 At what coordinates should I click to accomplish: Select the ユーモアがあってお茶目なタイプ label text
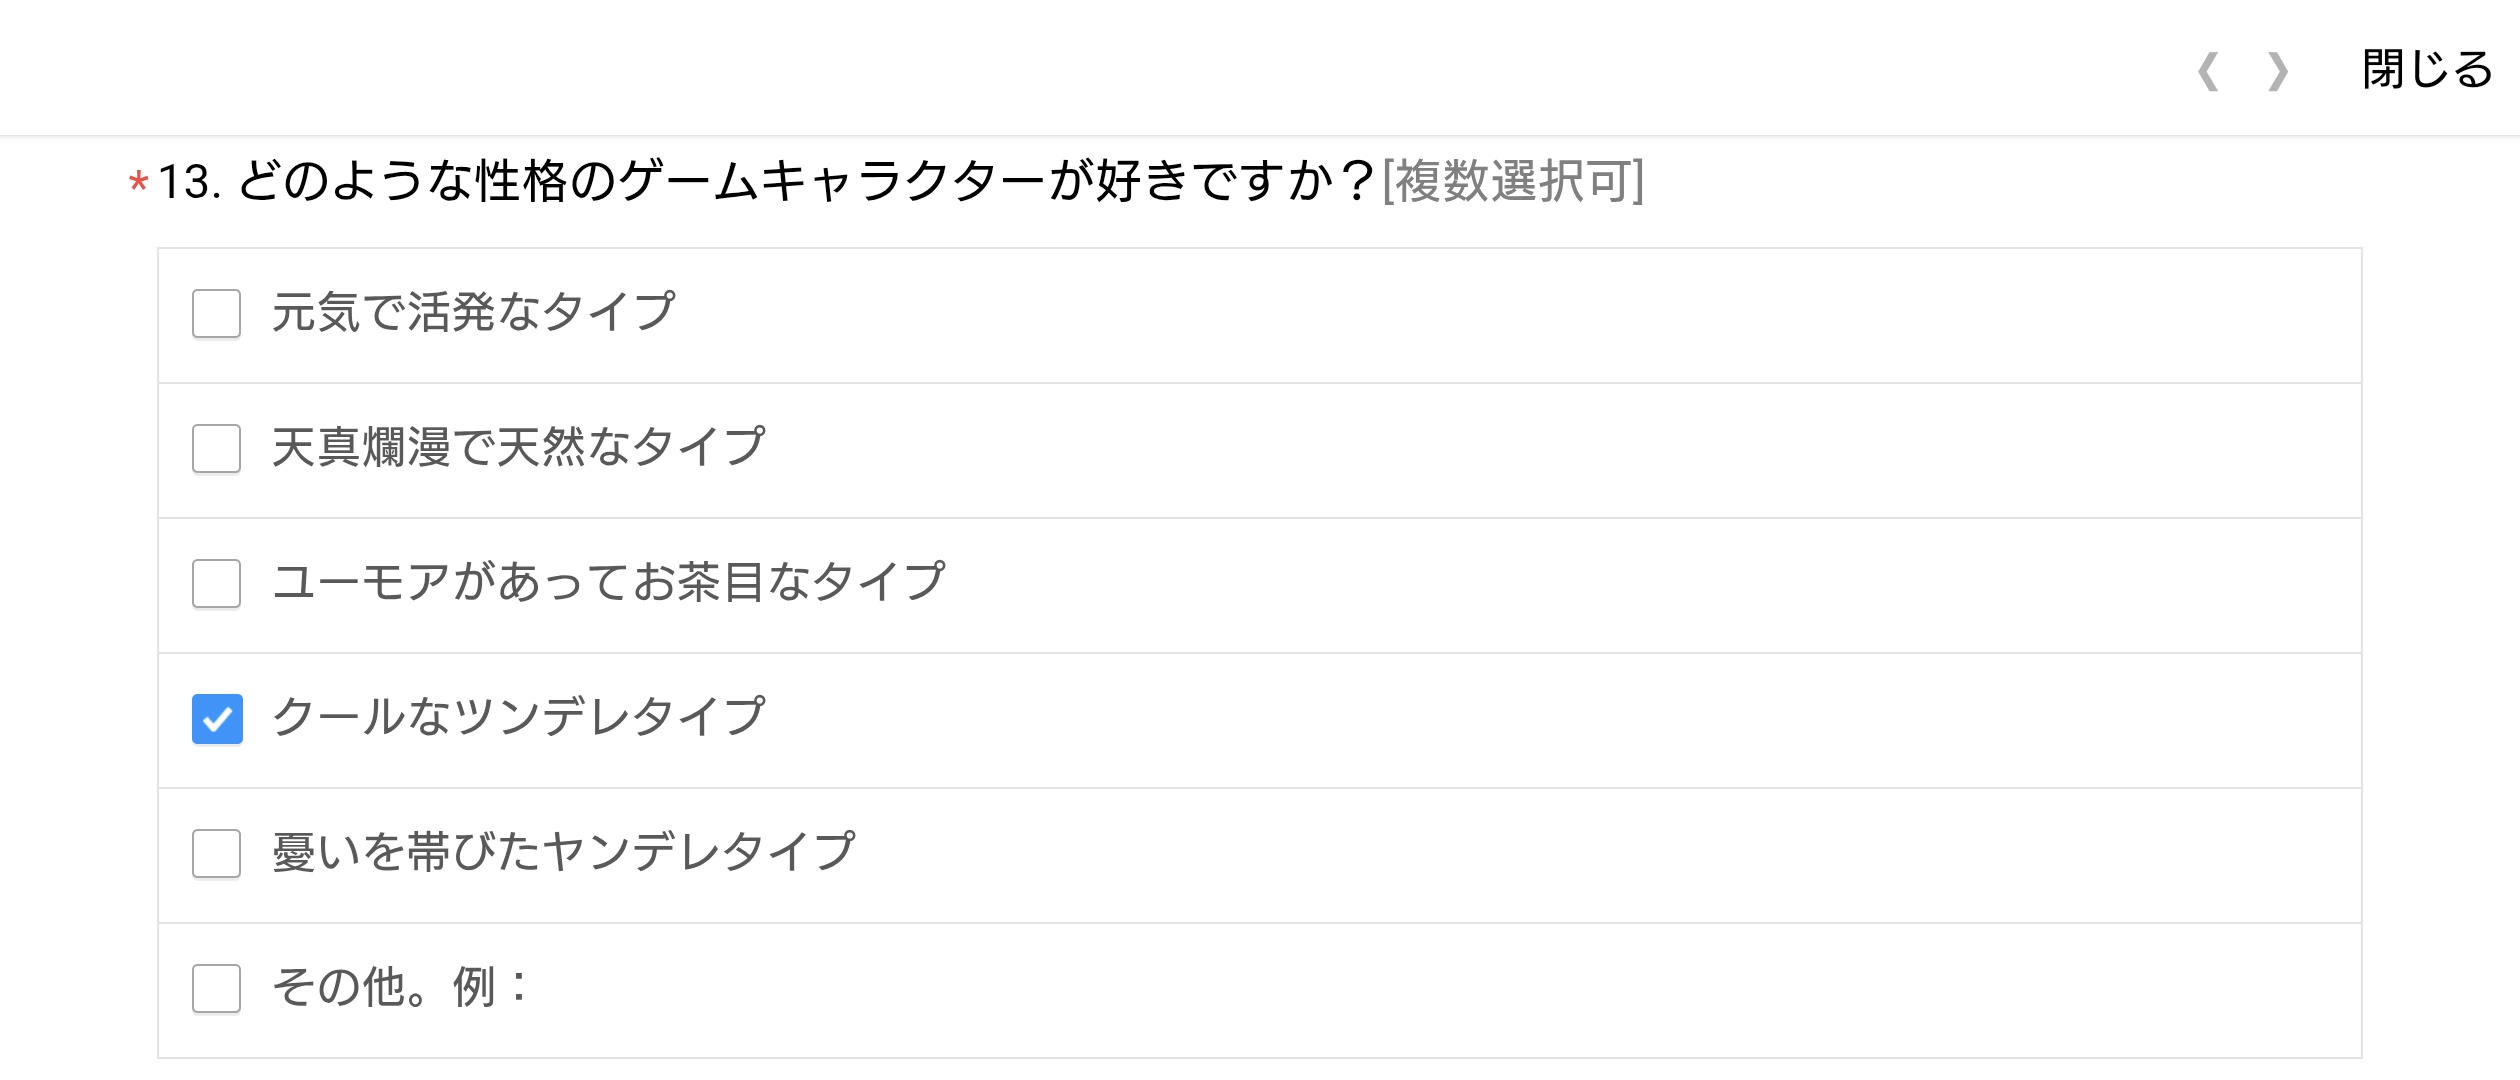[x=608, y=582]
